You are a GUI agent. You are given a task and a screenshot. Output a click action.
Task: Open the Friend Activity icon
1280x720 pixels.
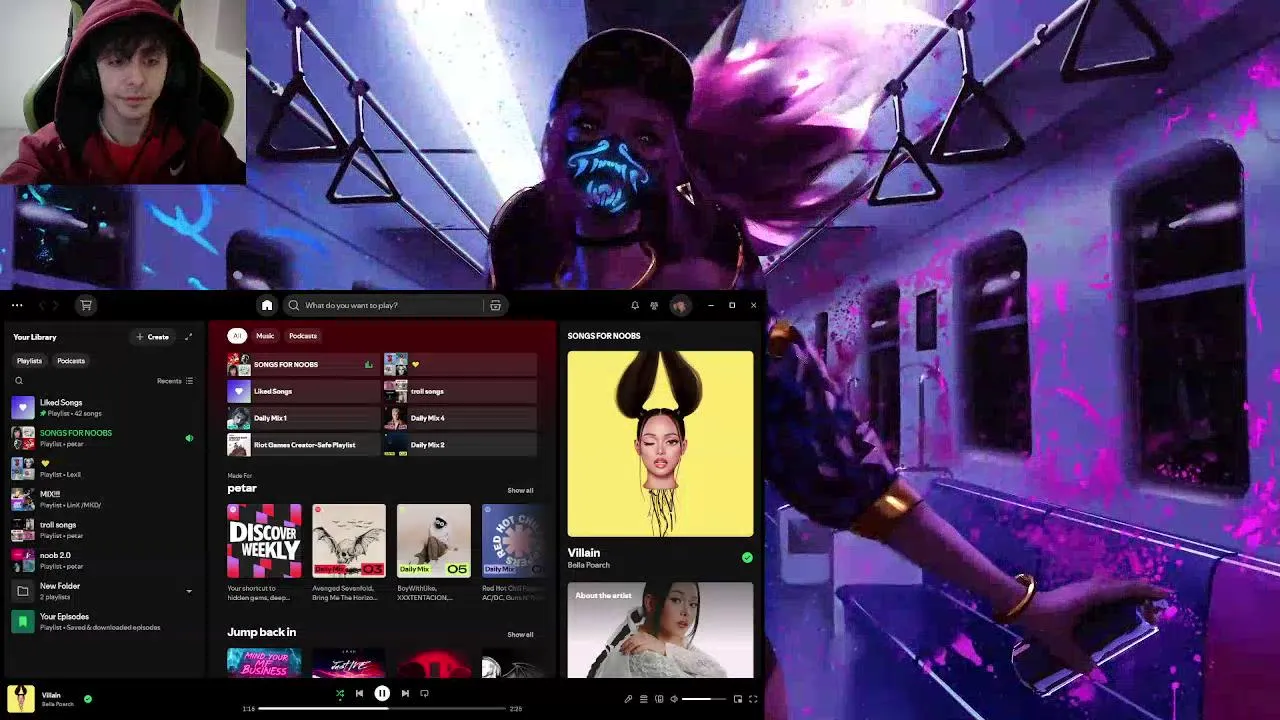click(x=654, y=305)
